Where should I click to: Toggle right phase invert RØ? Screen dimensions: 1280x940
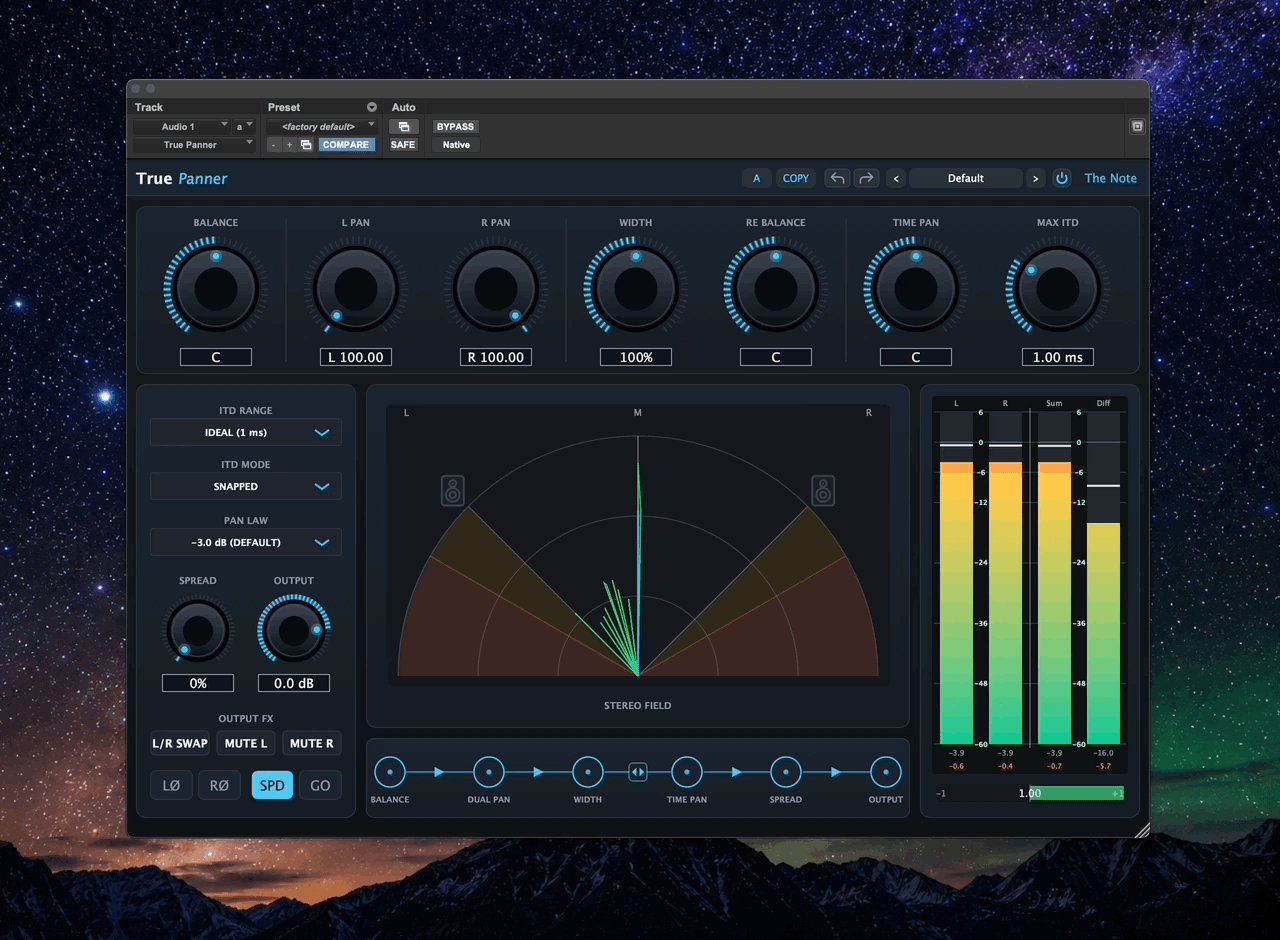(x=220, y=785)
